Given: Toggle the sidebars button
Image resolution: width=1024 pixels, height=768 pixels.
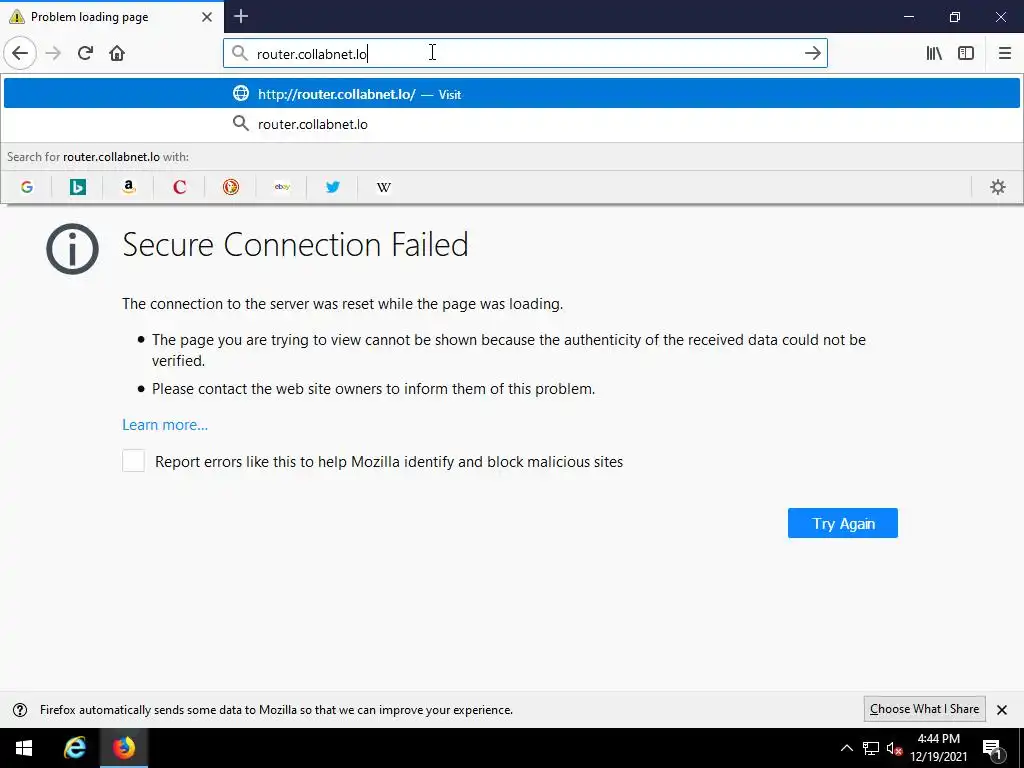Looking at the screenshot, I should coord(966,53).
